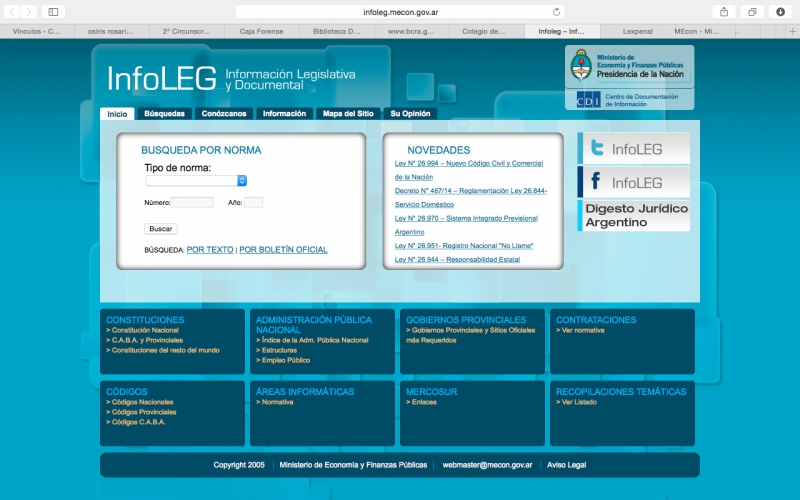
Task: Go back with the Safari back arrow
Action: [11, 12]
